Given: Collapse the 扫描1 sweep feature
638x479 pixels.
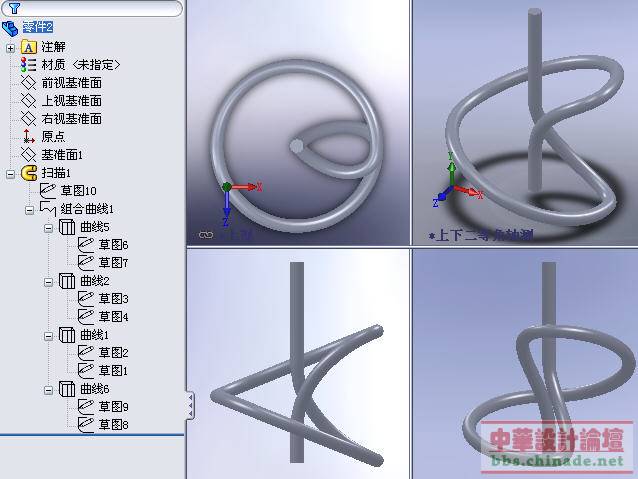Looking at the screenshot, I should tap(10, 174).
